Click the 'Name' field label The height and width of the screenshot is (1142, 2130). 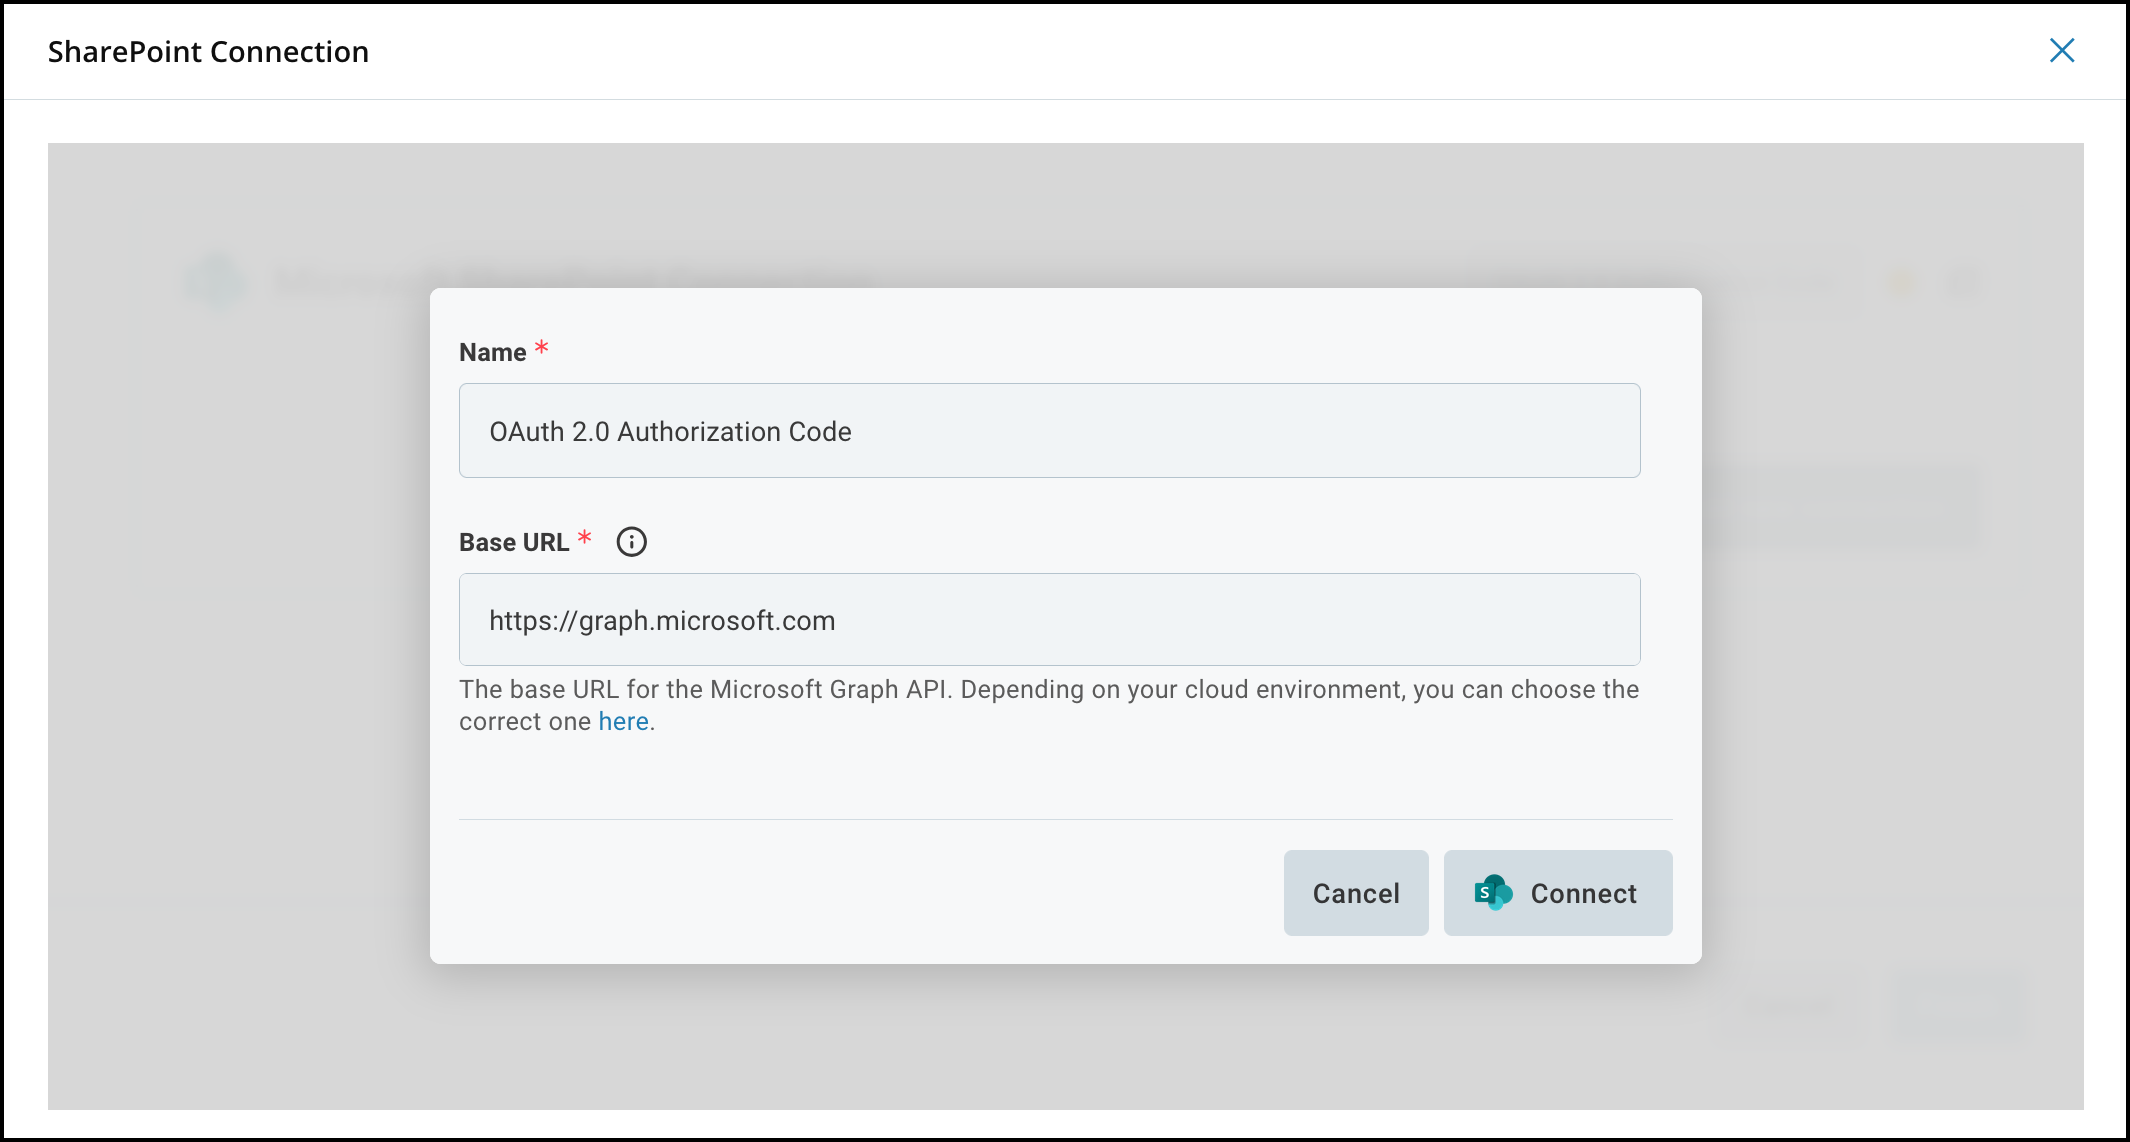(493, 352)
